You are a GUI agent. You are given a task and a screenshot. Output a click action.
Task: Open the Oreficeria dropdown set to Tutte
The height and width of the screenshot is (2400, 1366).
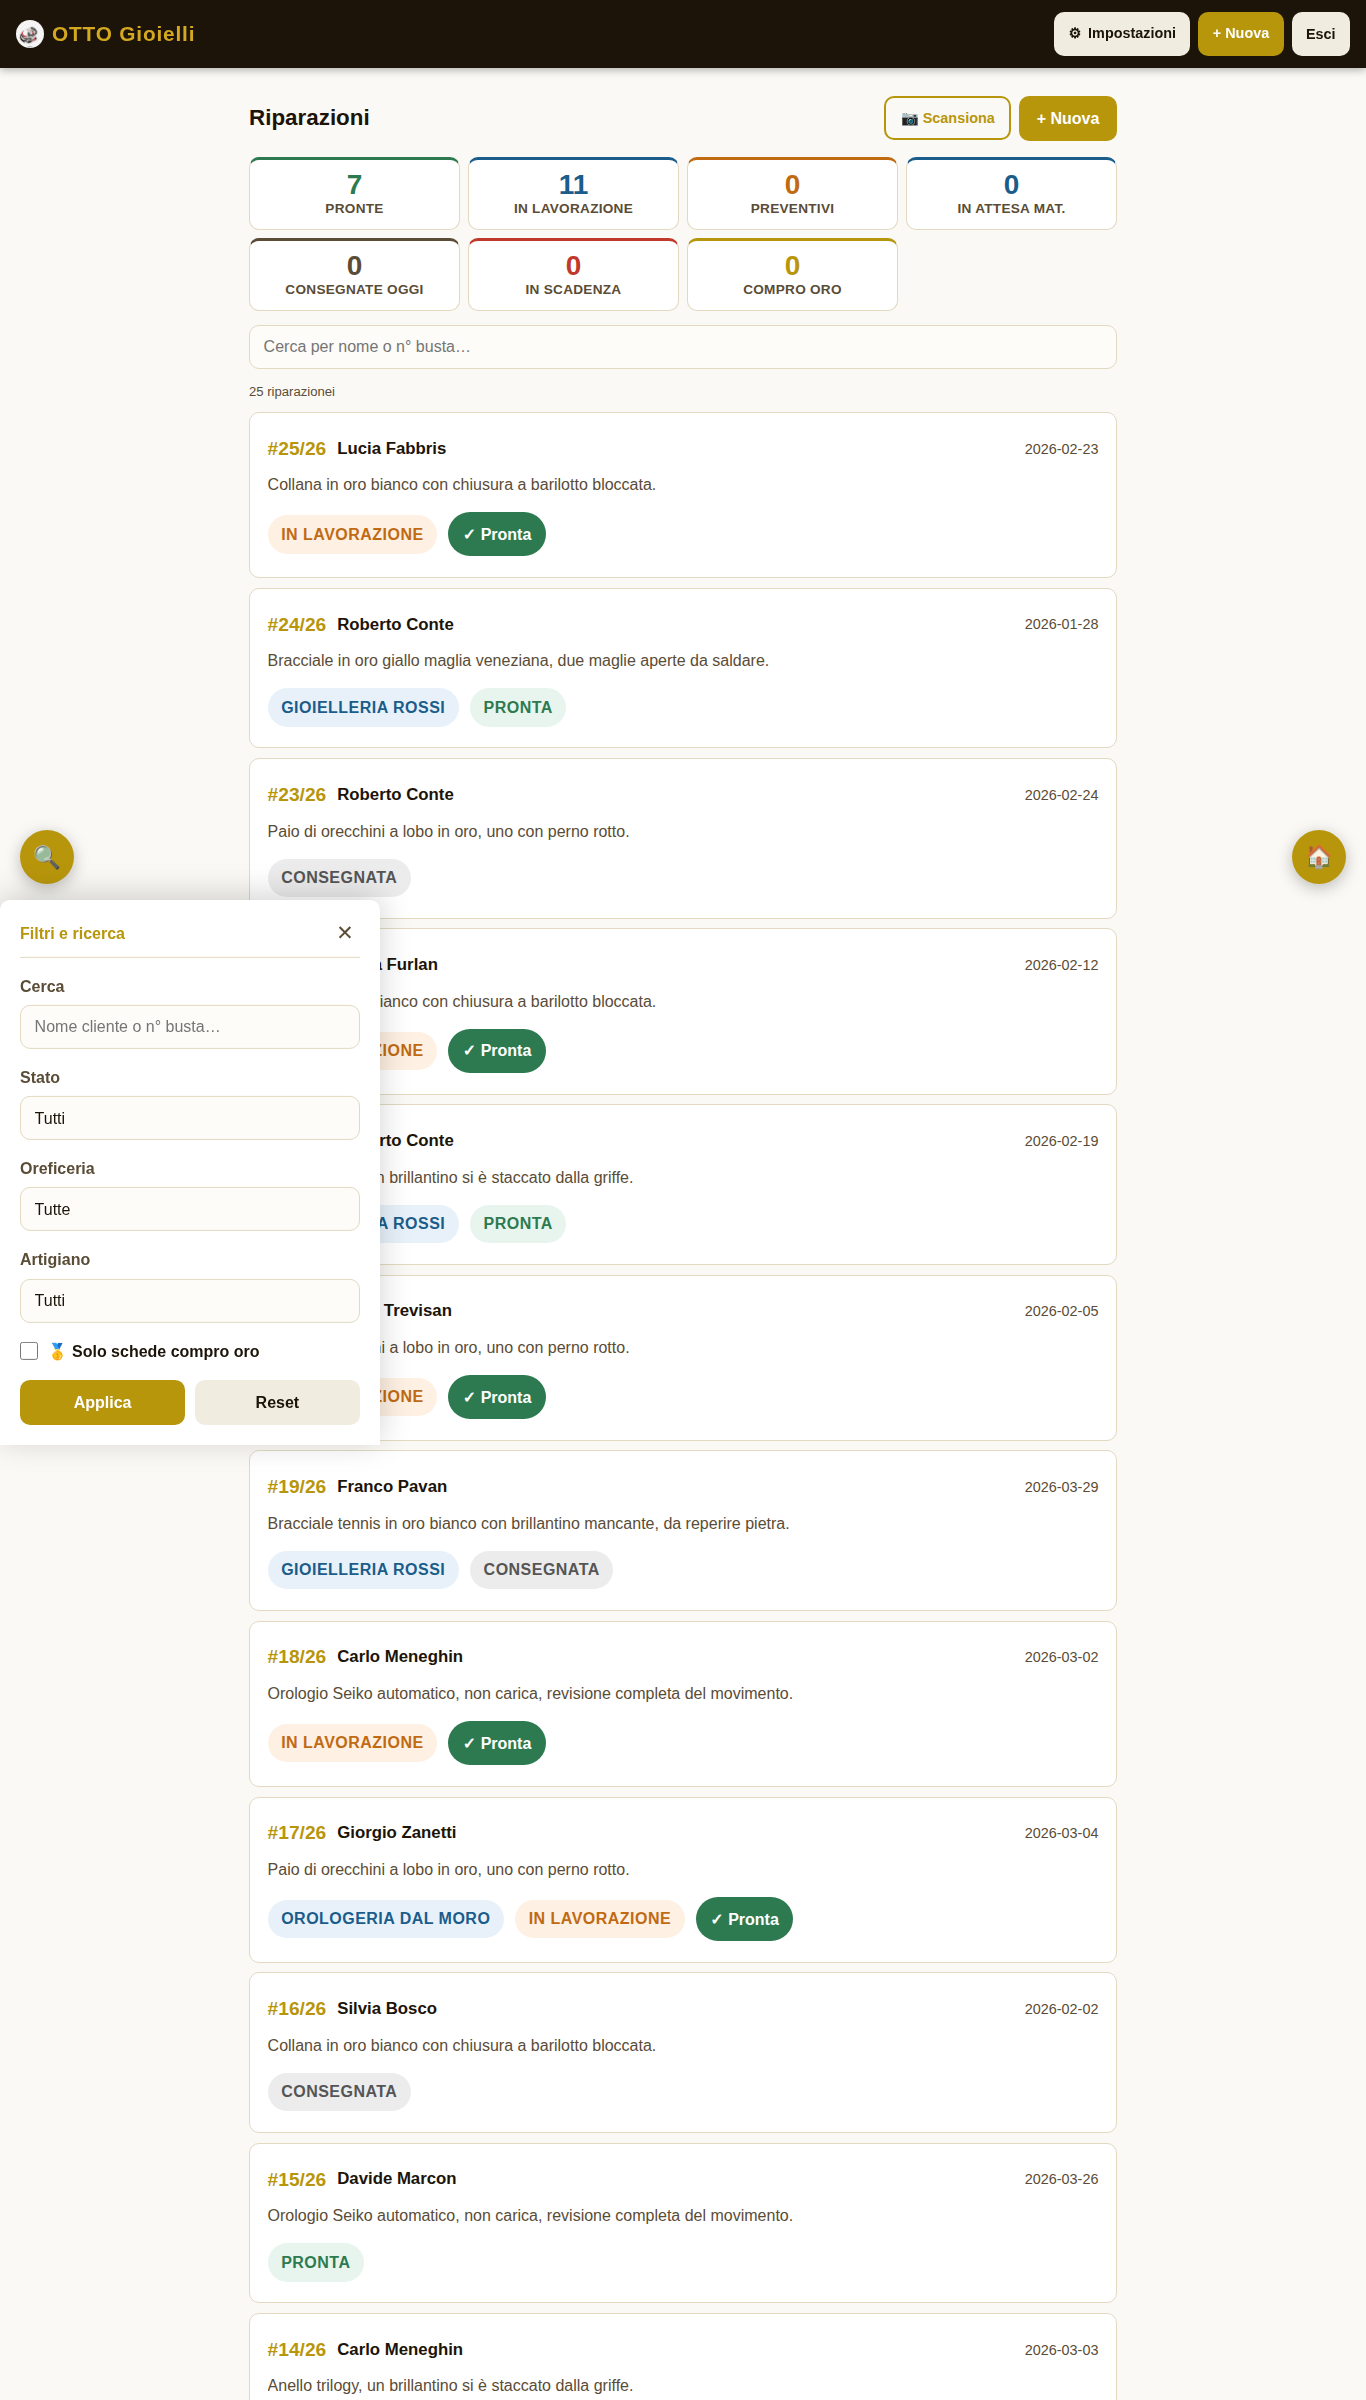pyautogui.click(x=189, y=1208)
